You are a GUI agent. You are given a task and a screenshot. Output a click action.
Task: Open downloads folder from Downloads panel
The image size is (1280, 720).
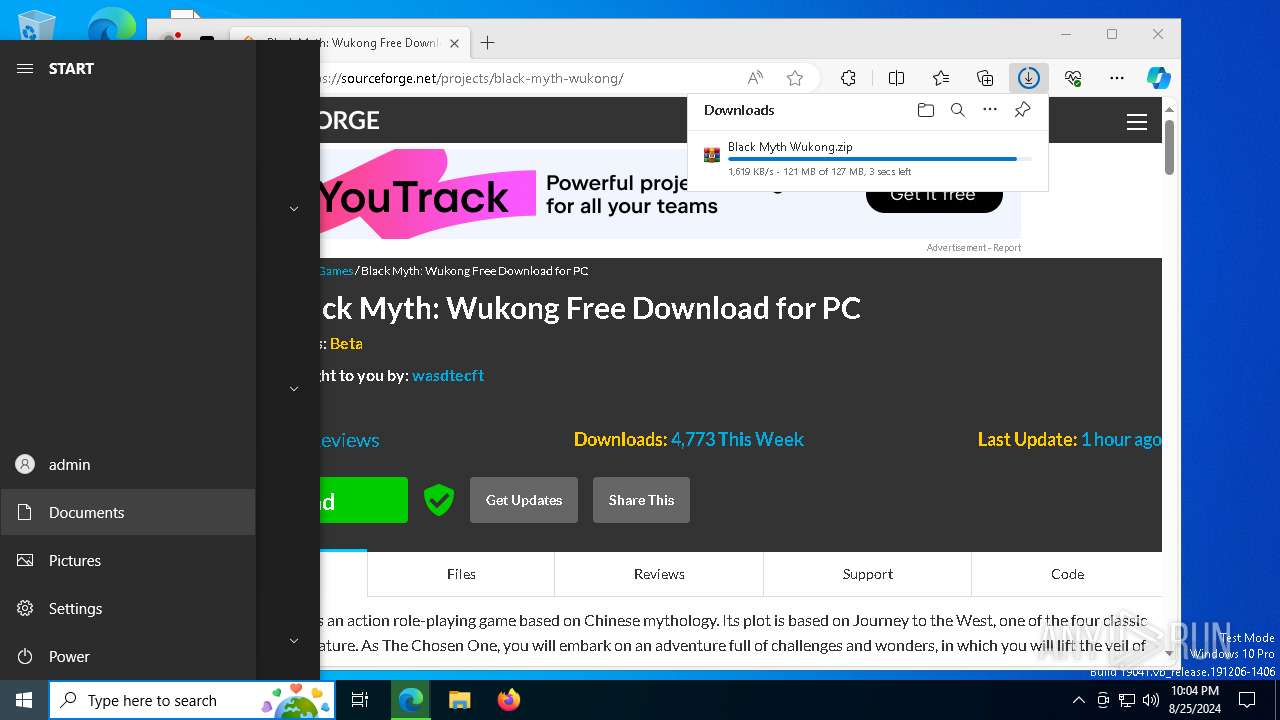(x=926, y=110)
